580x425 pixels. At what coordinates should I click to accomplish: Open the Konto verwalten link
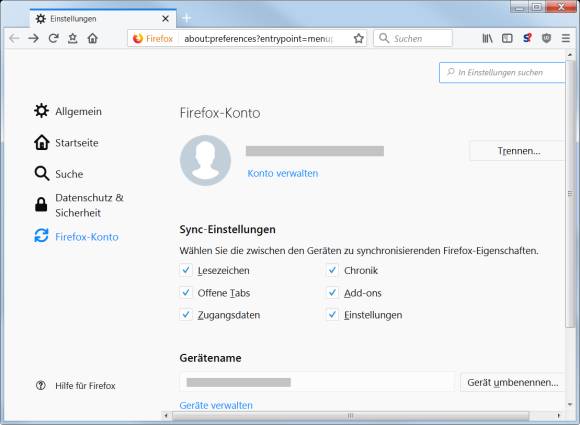coord(283,173)
